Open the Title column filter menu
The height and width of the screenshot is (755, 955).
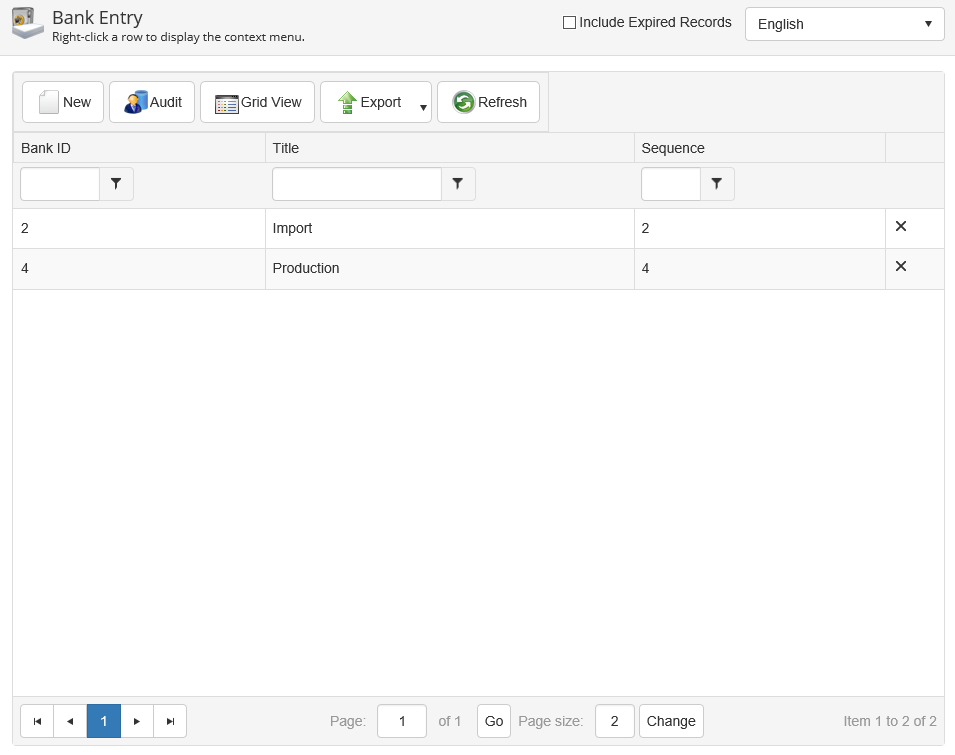(x=458, y=184)
